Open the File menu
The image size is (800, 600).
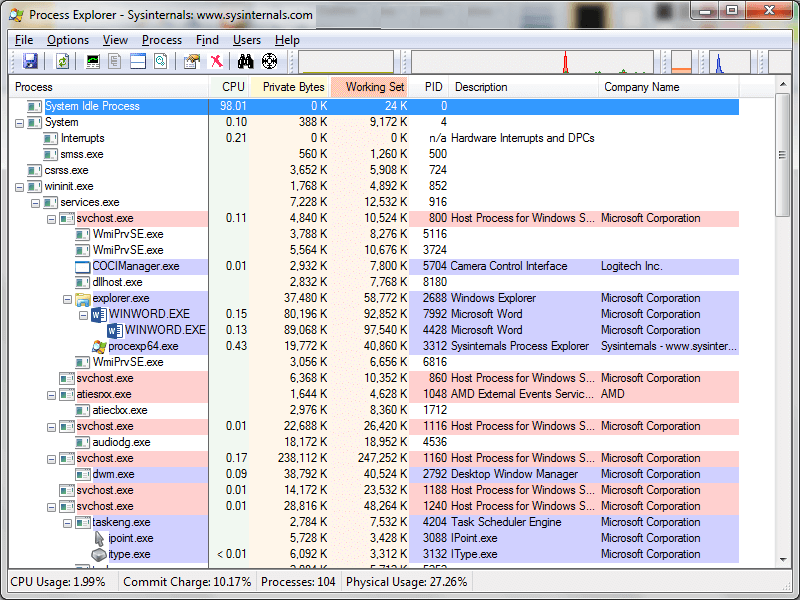tap(24, 40)
